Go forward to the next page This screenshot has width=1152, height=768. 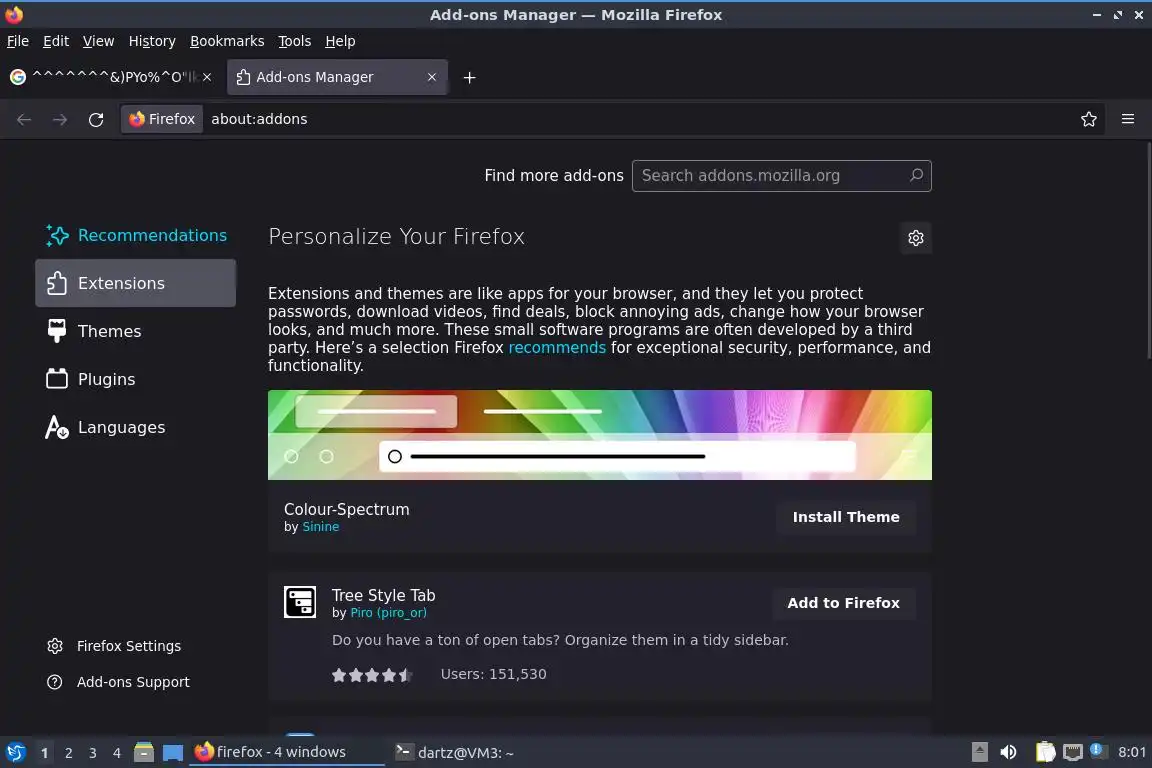click(x=60, y=119)
